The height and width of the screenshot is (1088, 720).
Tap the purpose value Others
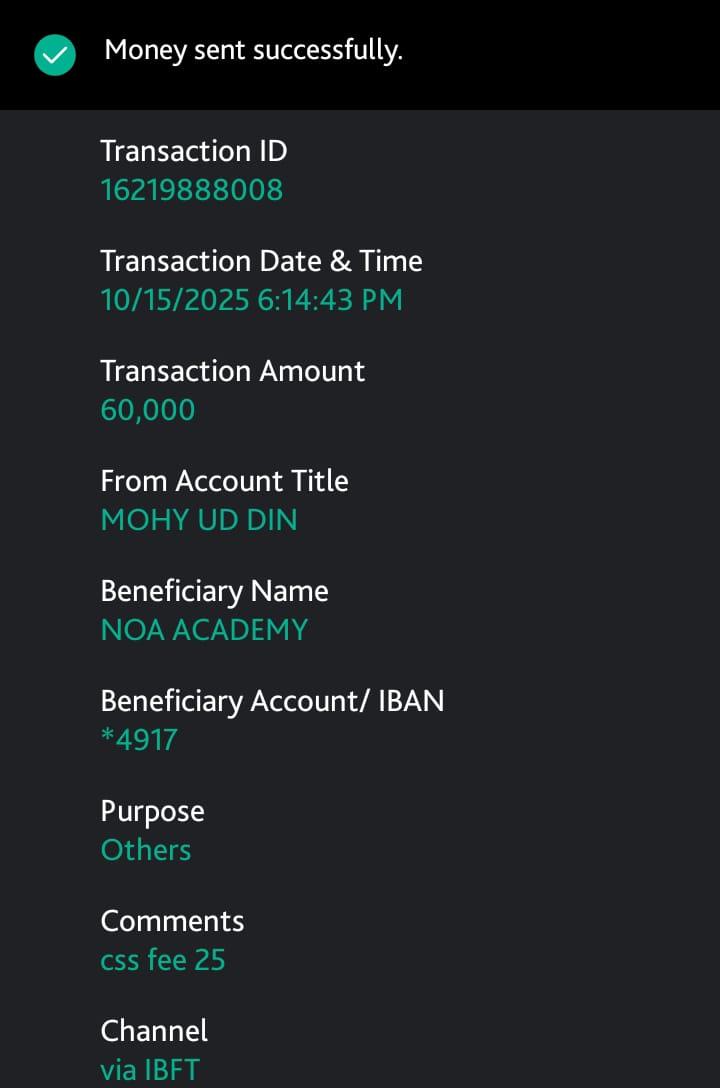pyautogui.click(x=146, y=850)
